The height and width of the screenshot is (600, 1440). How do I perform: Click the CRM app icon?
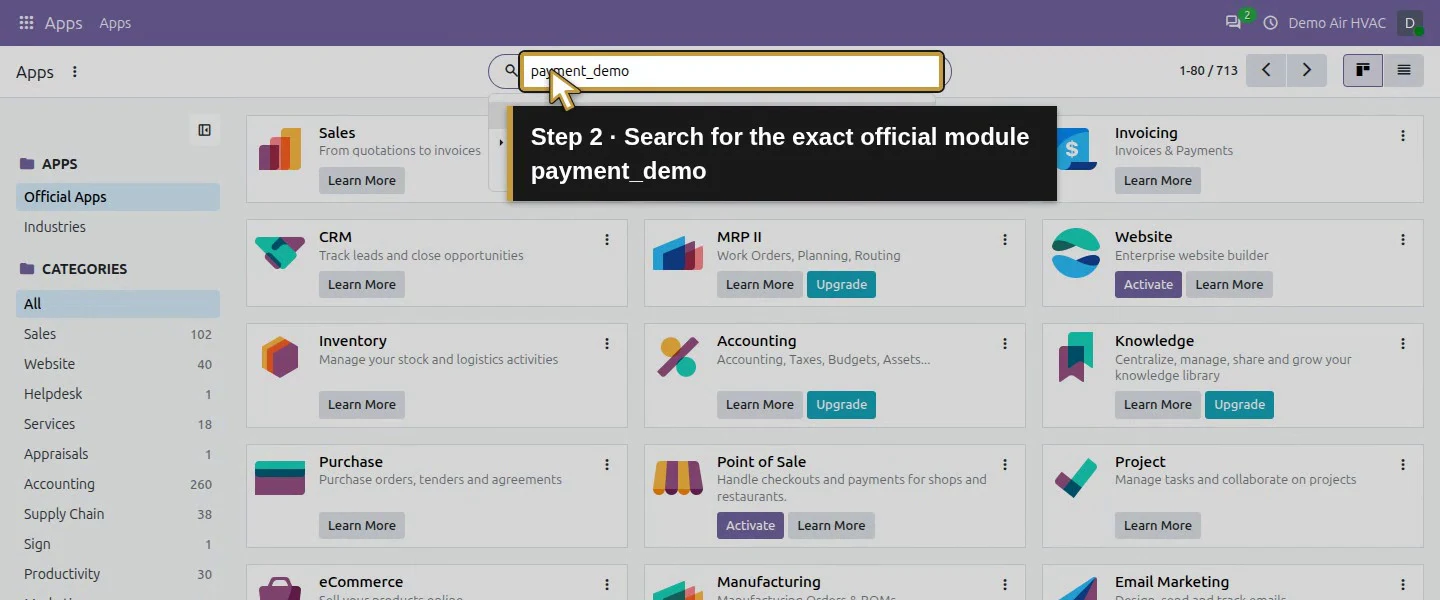coord(280,253)
